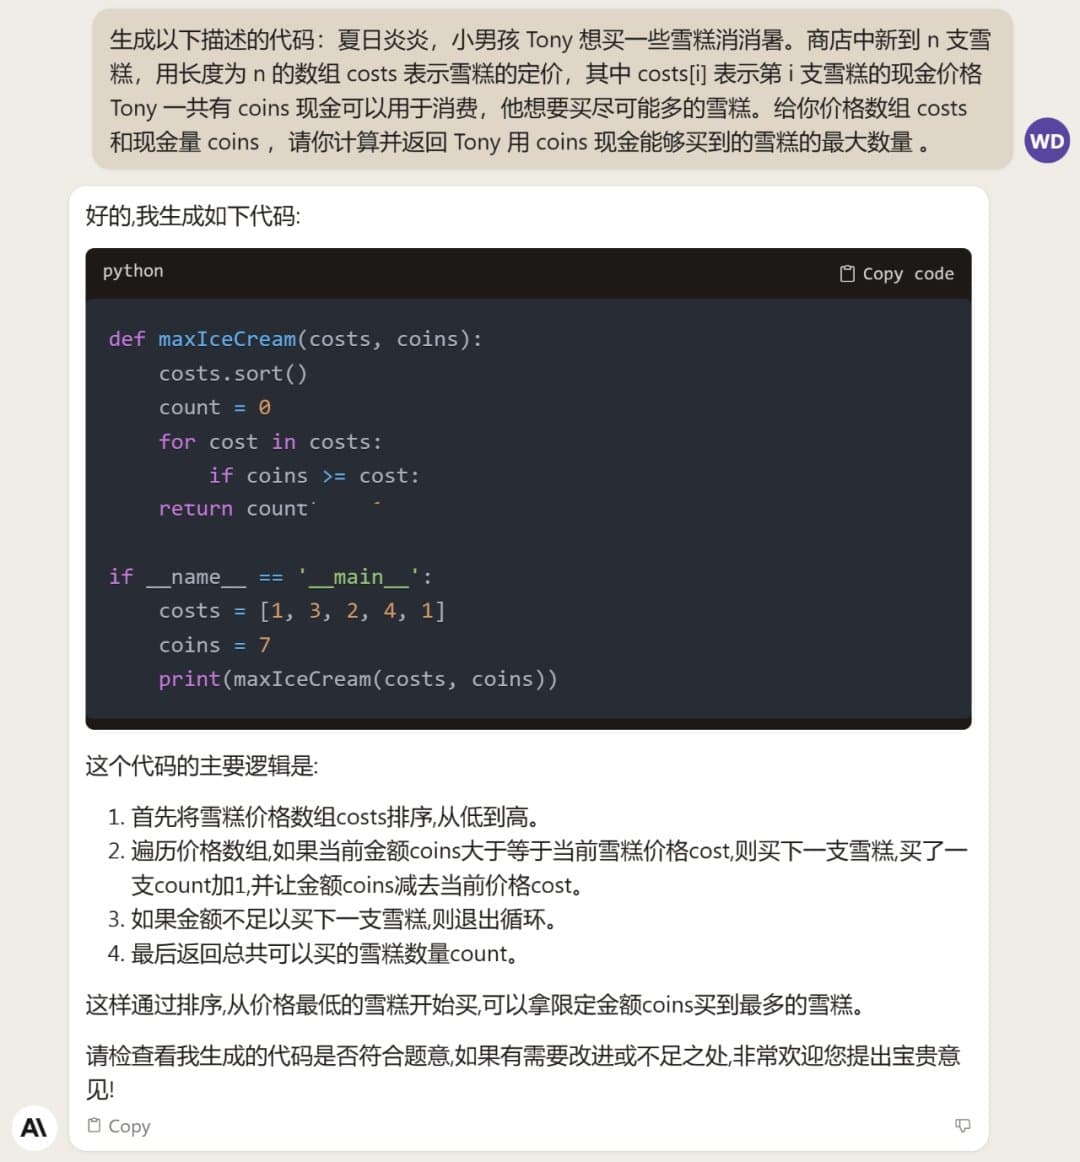1080x1162 pixels.
Task: Click the Copy label below the response
Action: (x=129, y=1126)
